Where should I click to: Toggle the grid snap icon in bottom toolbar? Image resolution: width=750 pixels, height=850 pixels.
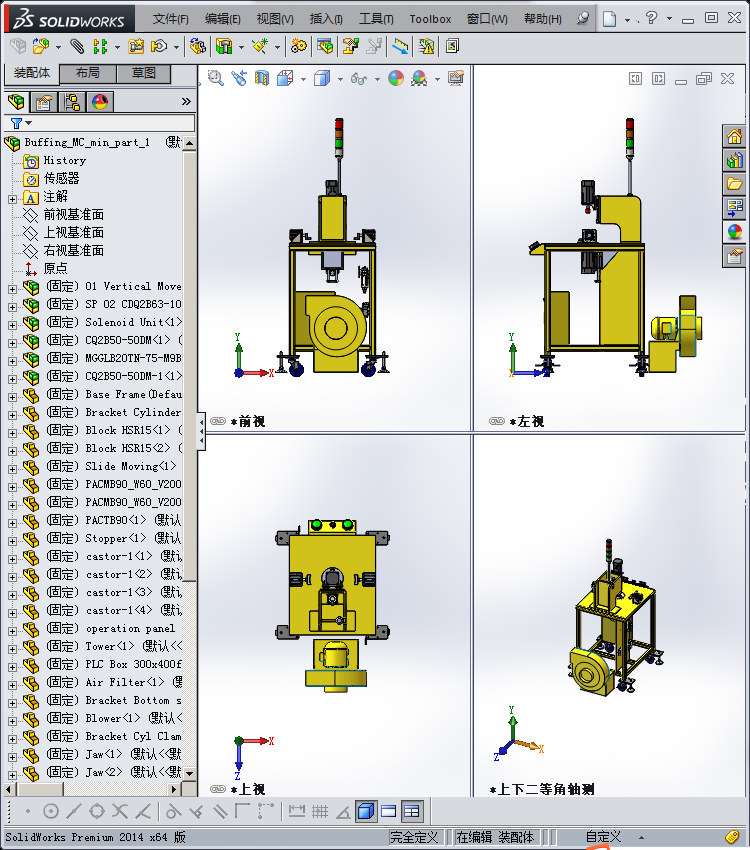[x=320, y=811]
